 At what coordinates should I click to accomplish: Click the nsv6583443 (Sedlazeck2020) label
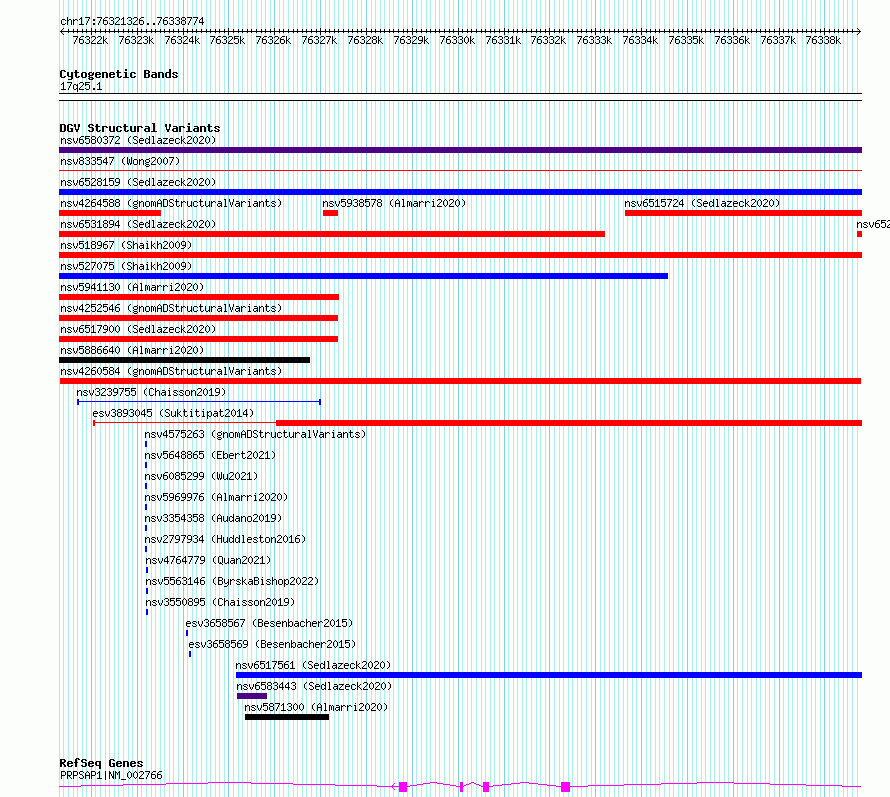tap(314, 686)
